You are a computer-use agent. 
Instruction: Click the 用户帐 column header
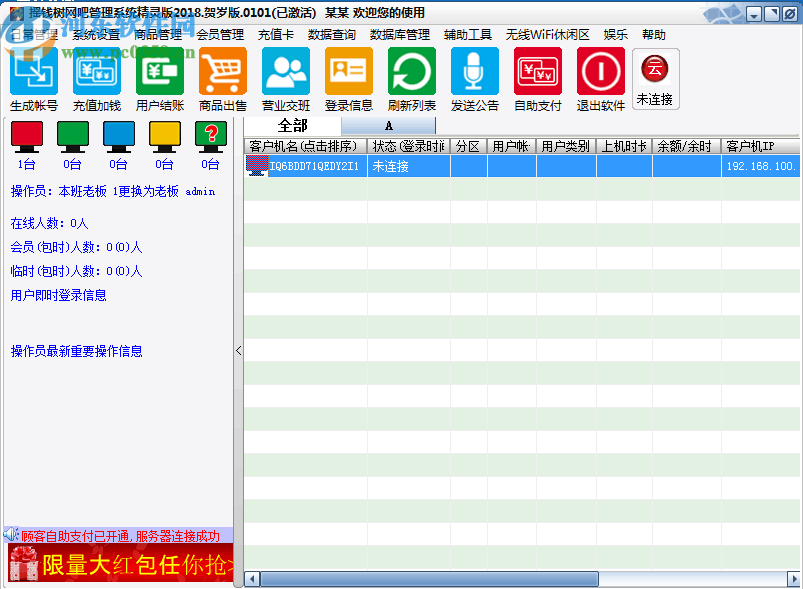point(512,146)
